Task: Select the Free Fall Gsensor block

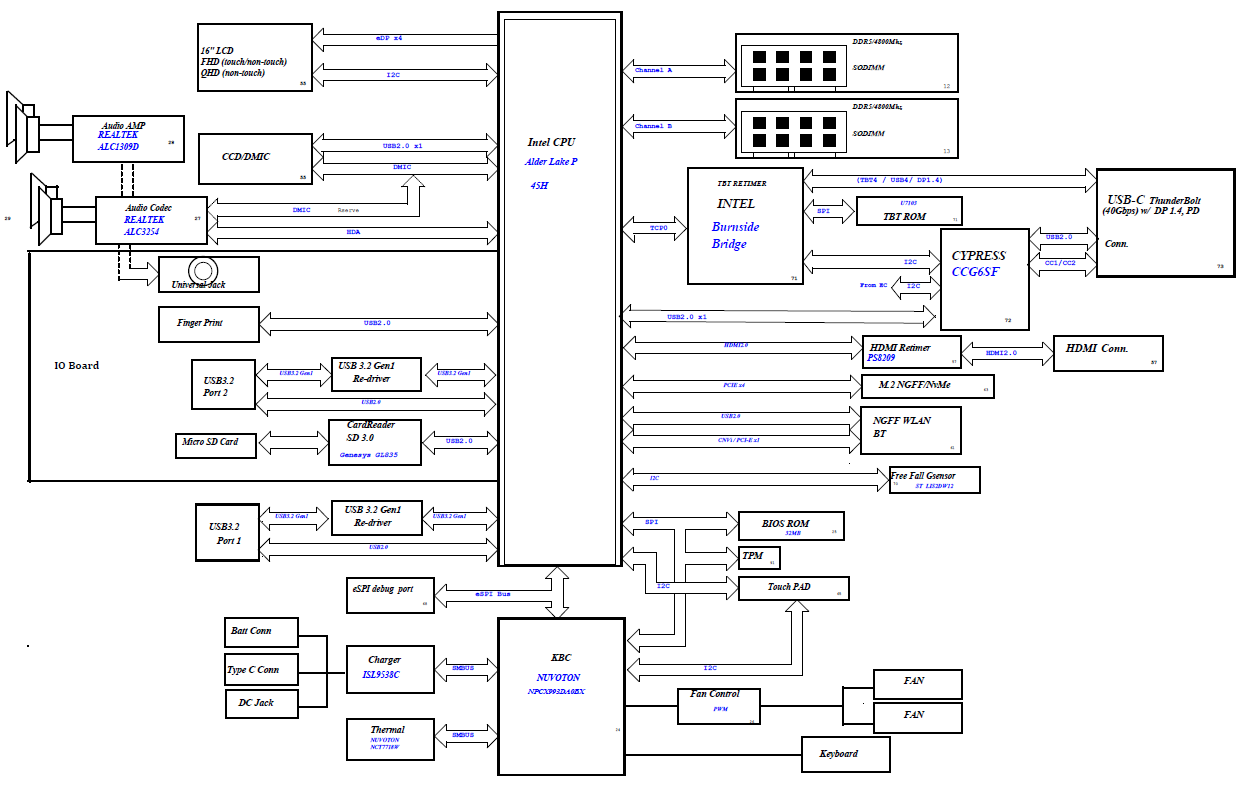Action: [935, 480]
